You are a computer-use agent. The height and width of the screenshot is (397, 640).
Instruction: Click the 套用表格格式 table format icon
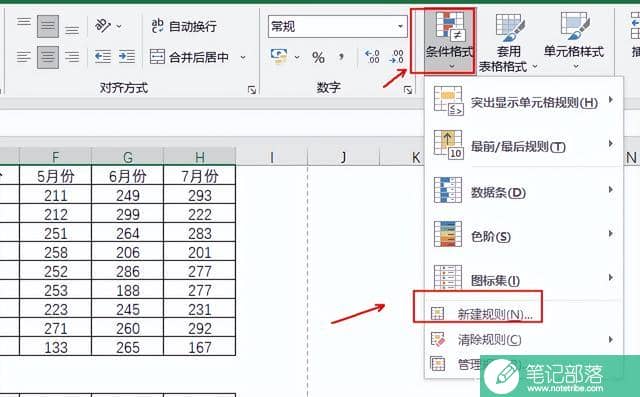508,42
